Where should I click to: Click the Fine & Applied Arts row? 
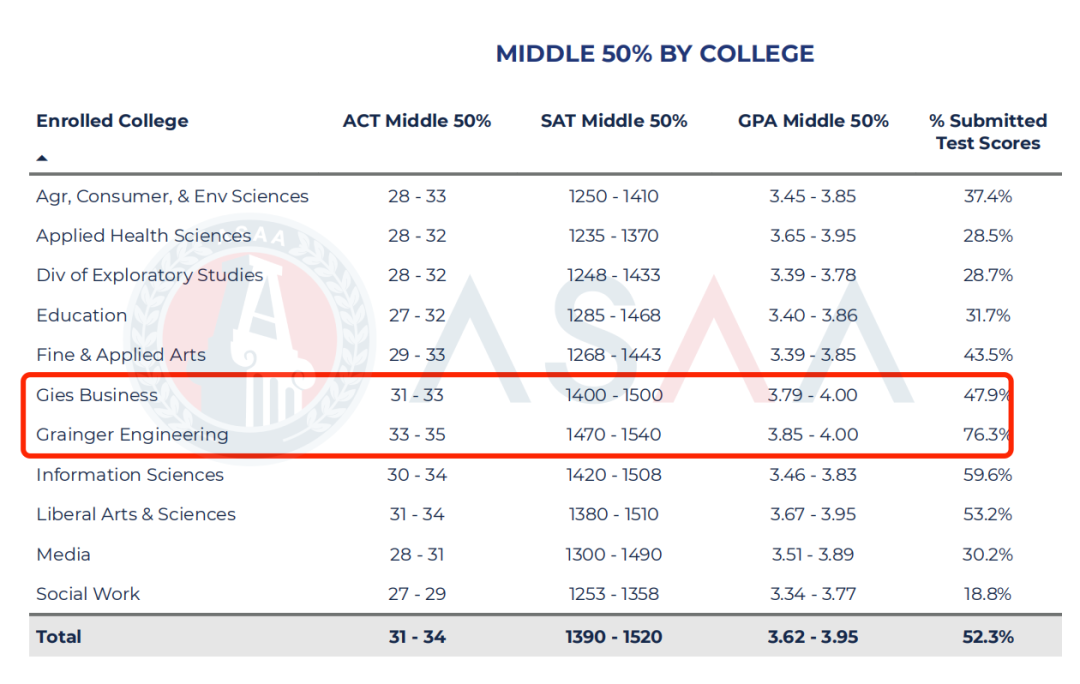coord(121,355)
